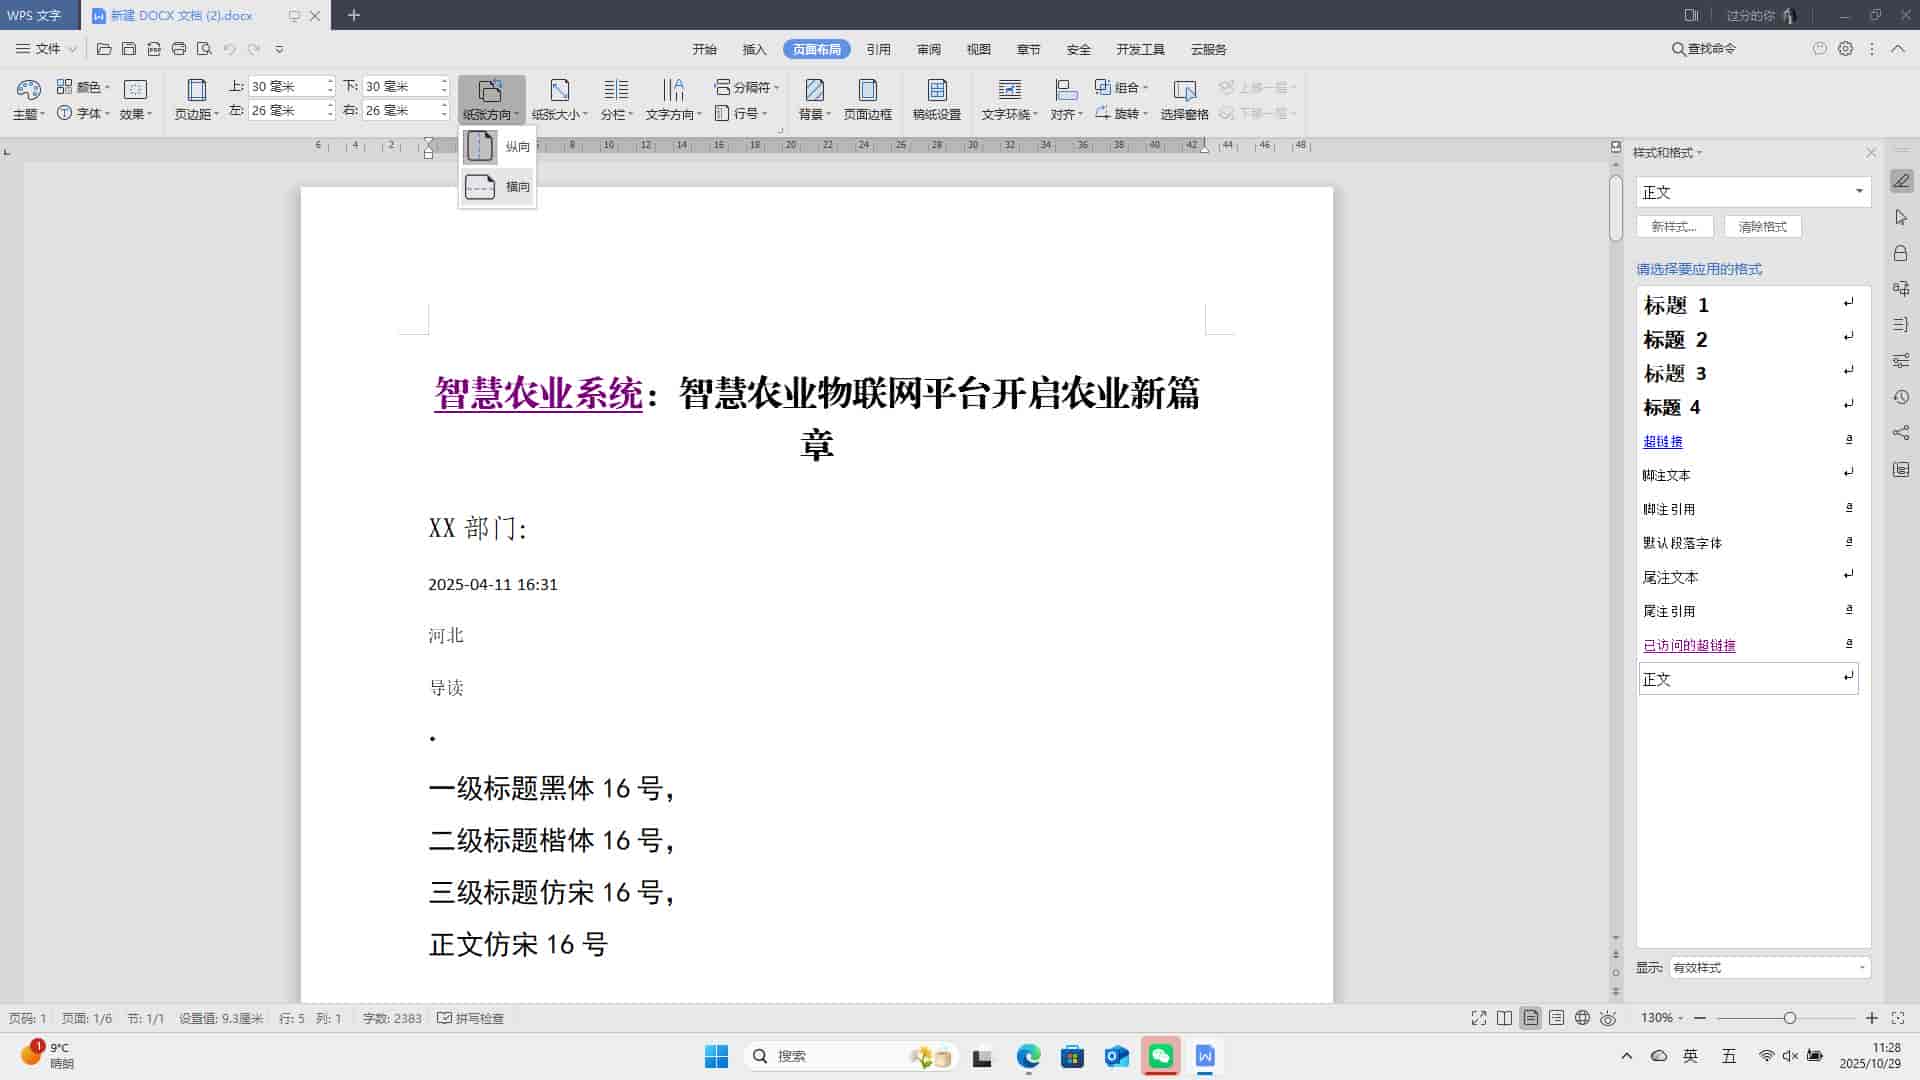Open Manuscript Paper Settings (稿纸设置)

936,100
